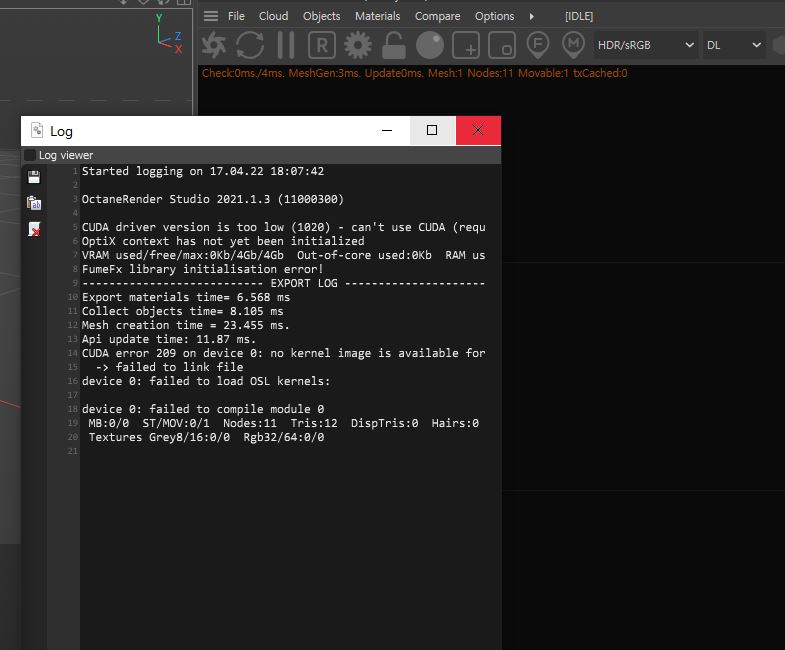
Task: Click 'Collect objects time= 8.105 ms' line
Action: [183, 311]
